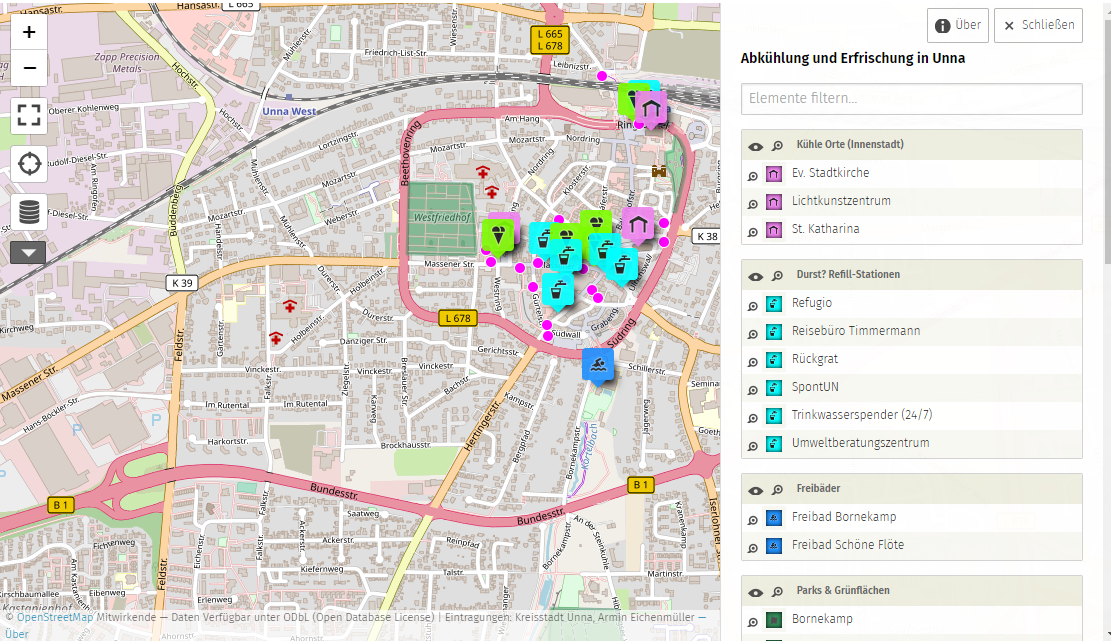
Task: Click magnifier beside Reisebüro Timmermann
Action: click(752, 334)
